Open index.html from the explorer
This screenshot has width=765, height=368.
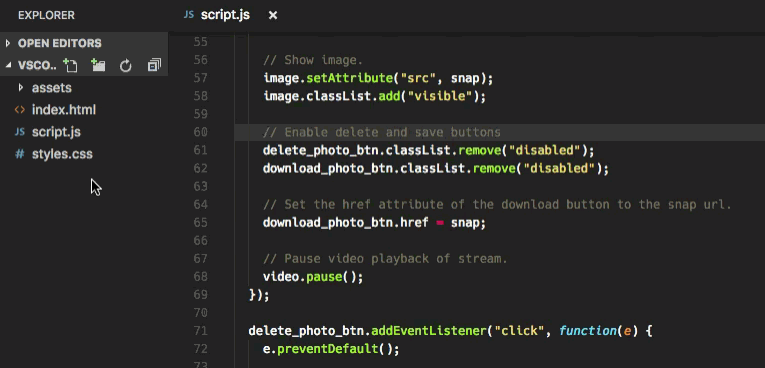[64, 110]
